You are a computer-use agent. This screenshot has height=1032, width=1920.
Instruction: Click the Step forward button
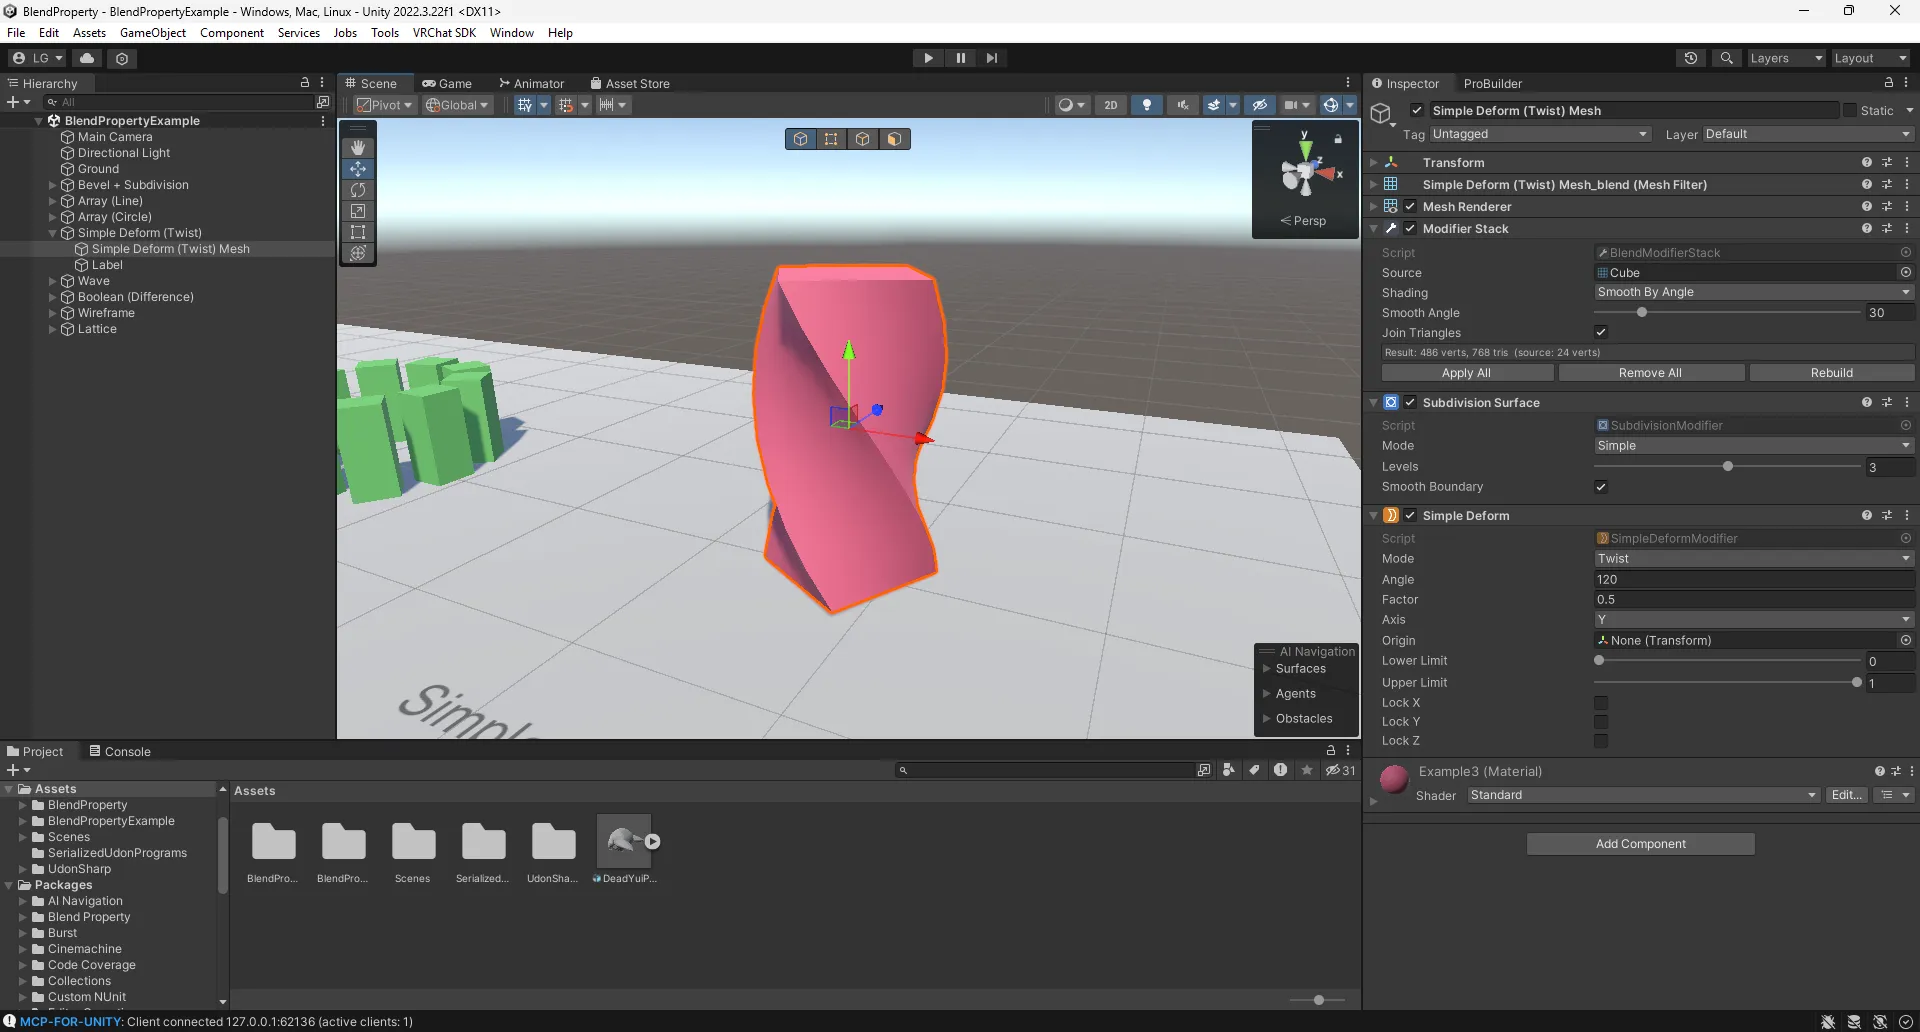(x=992, y=58)
